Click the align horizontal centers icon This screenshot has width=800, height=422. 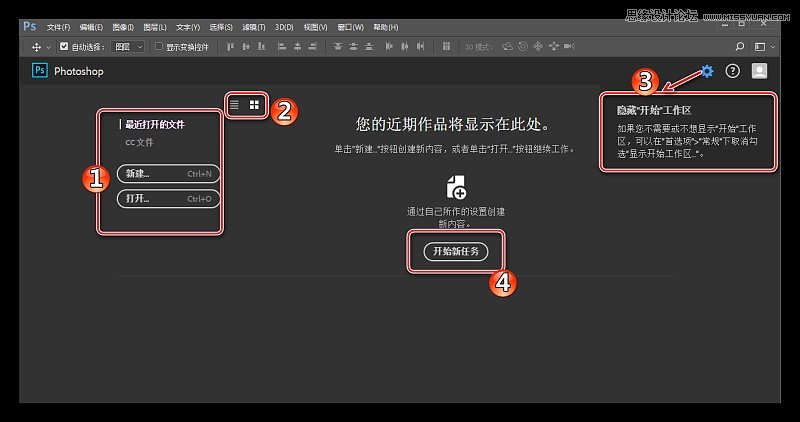tap(297, 46)
